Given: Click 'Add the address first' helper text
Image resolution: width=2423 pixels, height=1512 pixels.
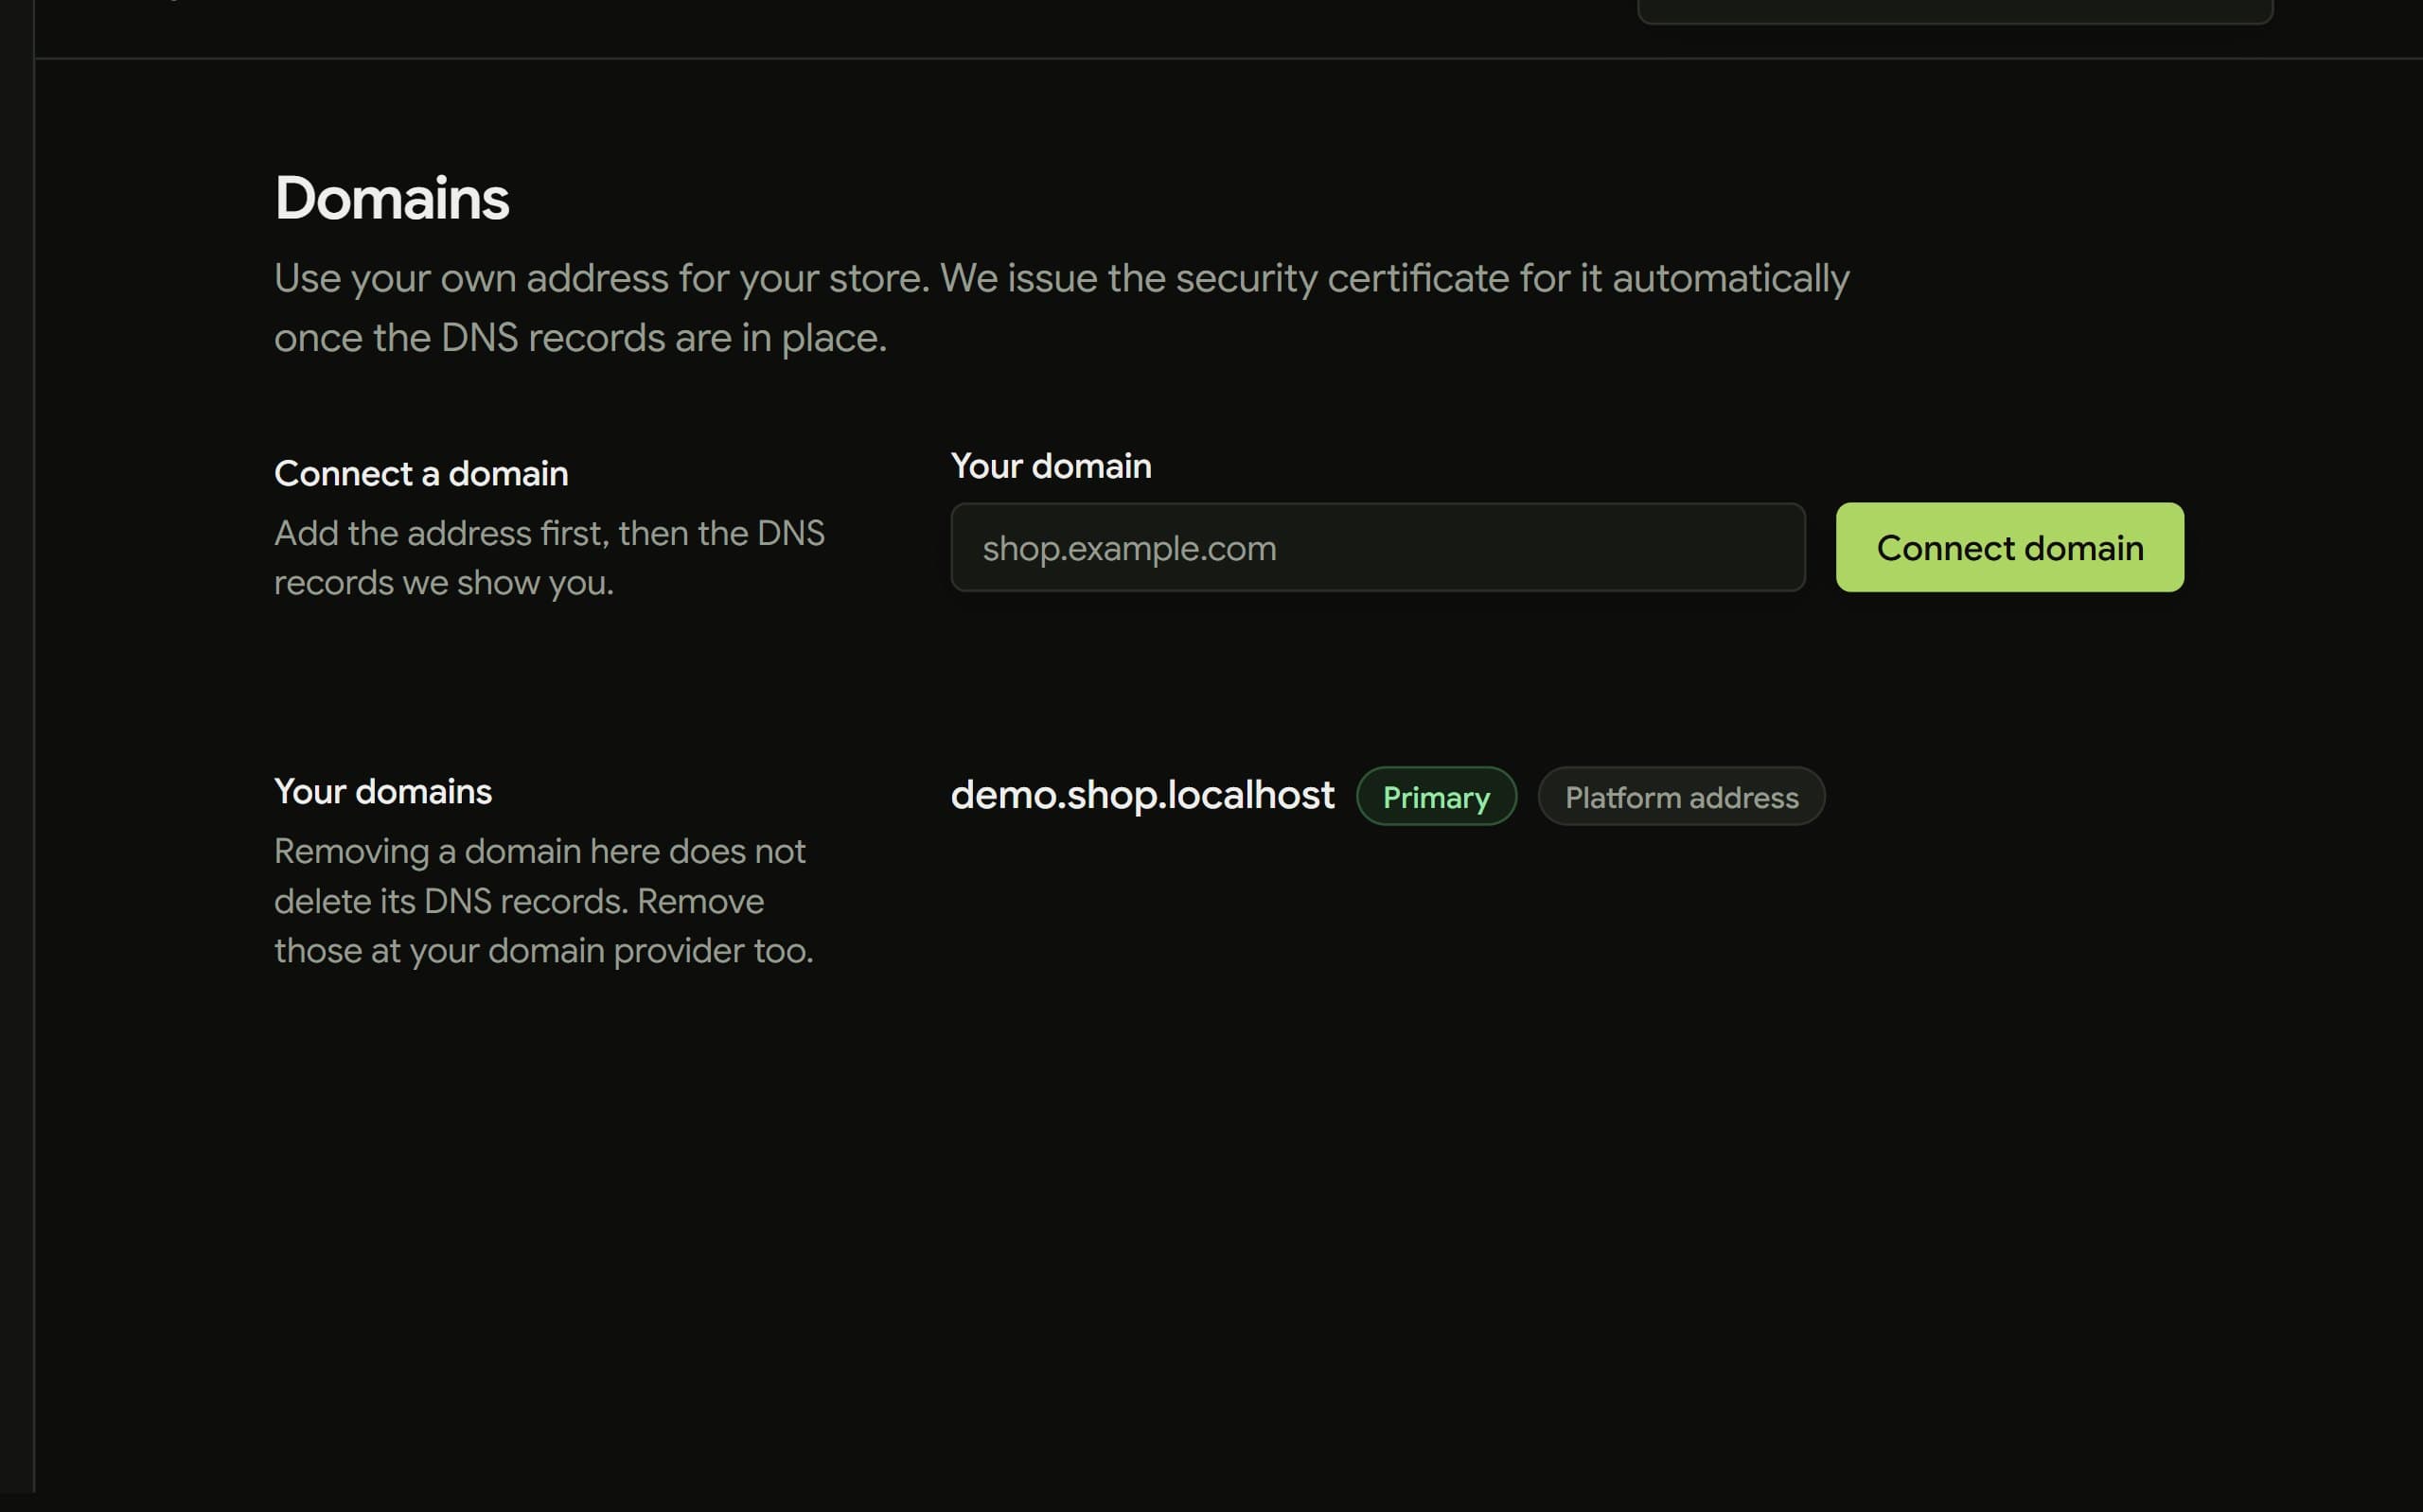Looking at the screenshot, I should (x=549, y=557).
